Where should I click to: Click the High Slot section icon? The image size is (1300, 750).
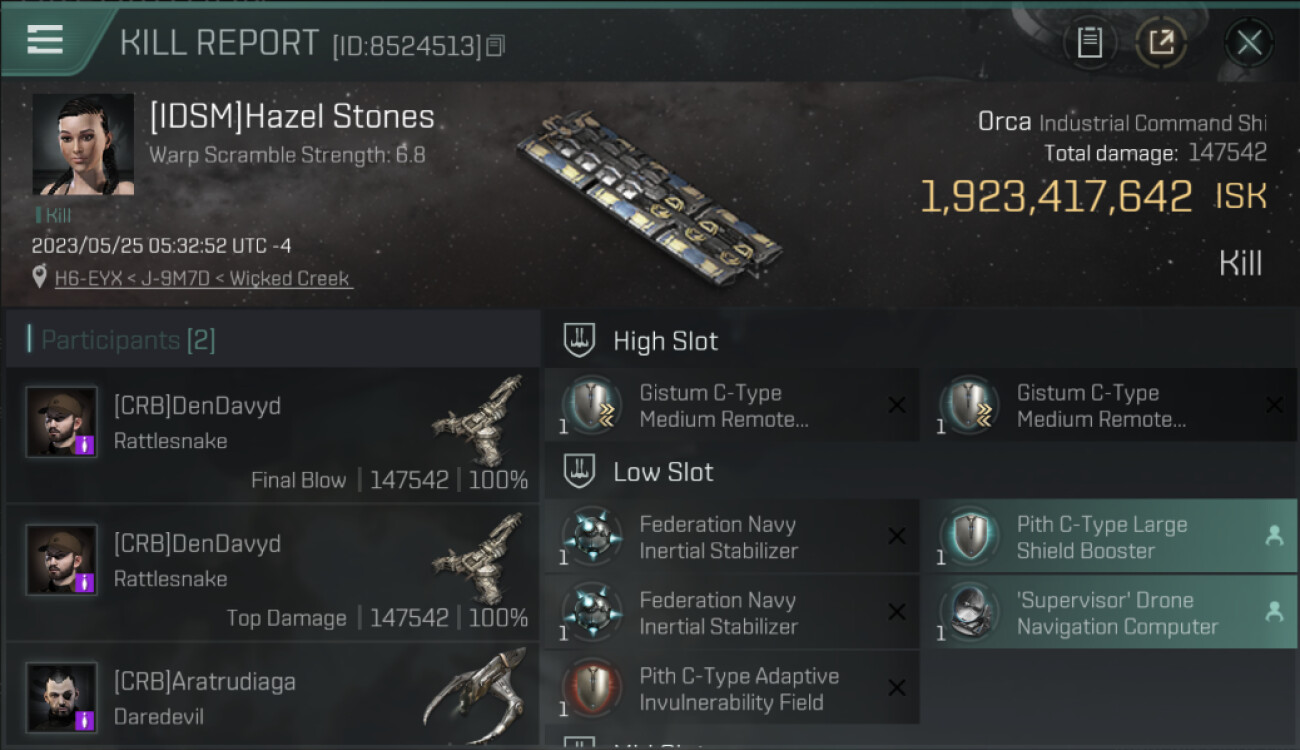579,341
